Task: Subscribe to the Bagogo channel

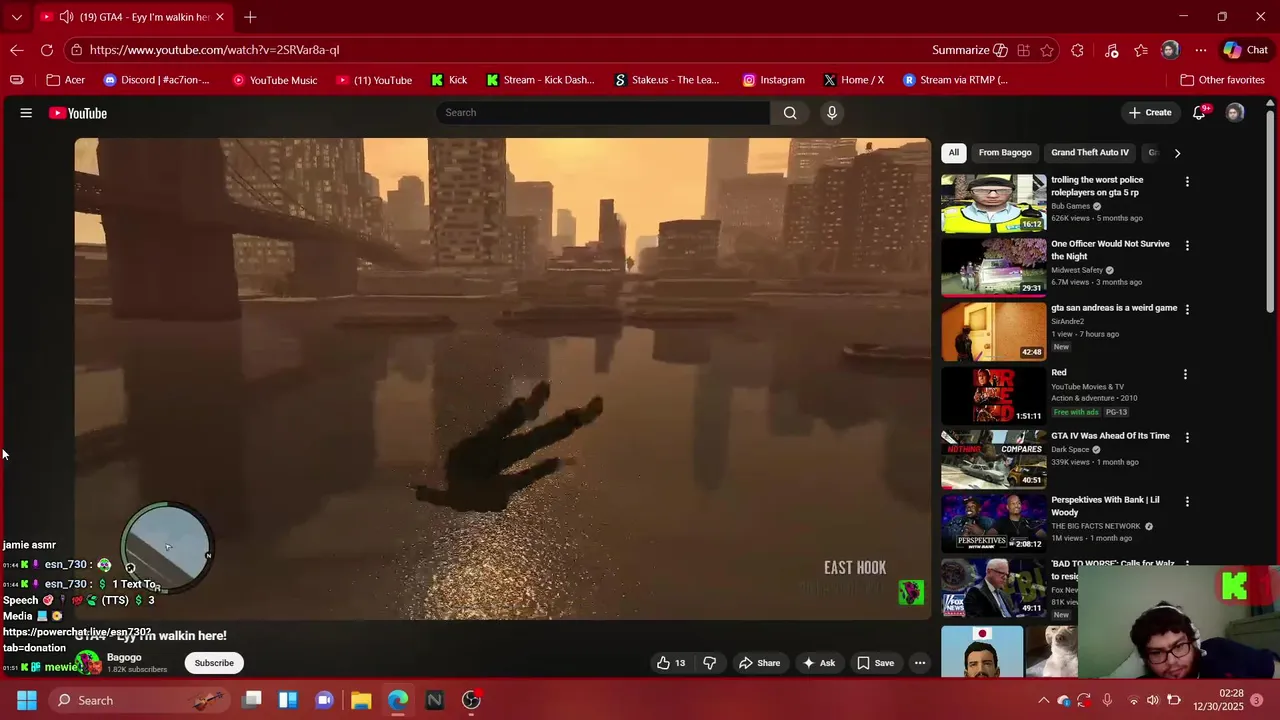Action: 214,663
